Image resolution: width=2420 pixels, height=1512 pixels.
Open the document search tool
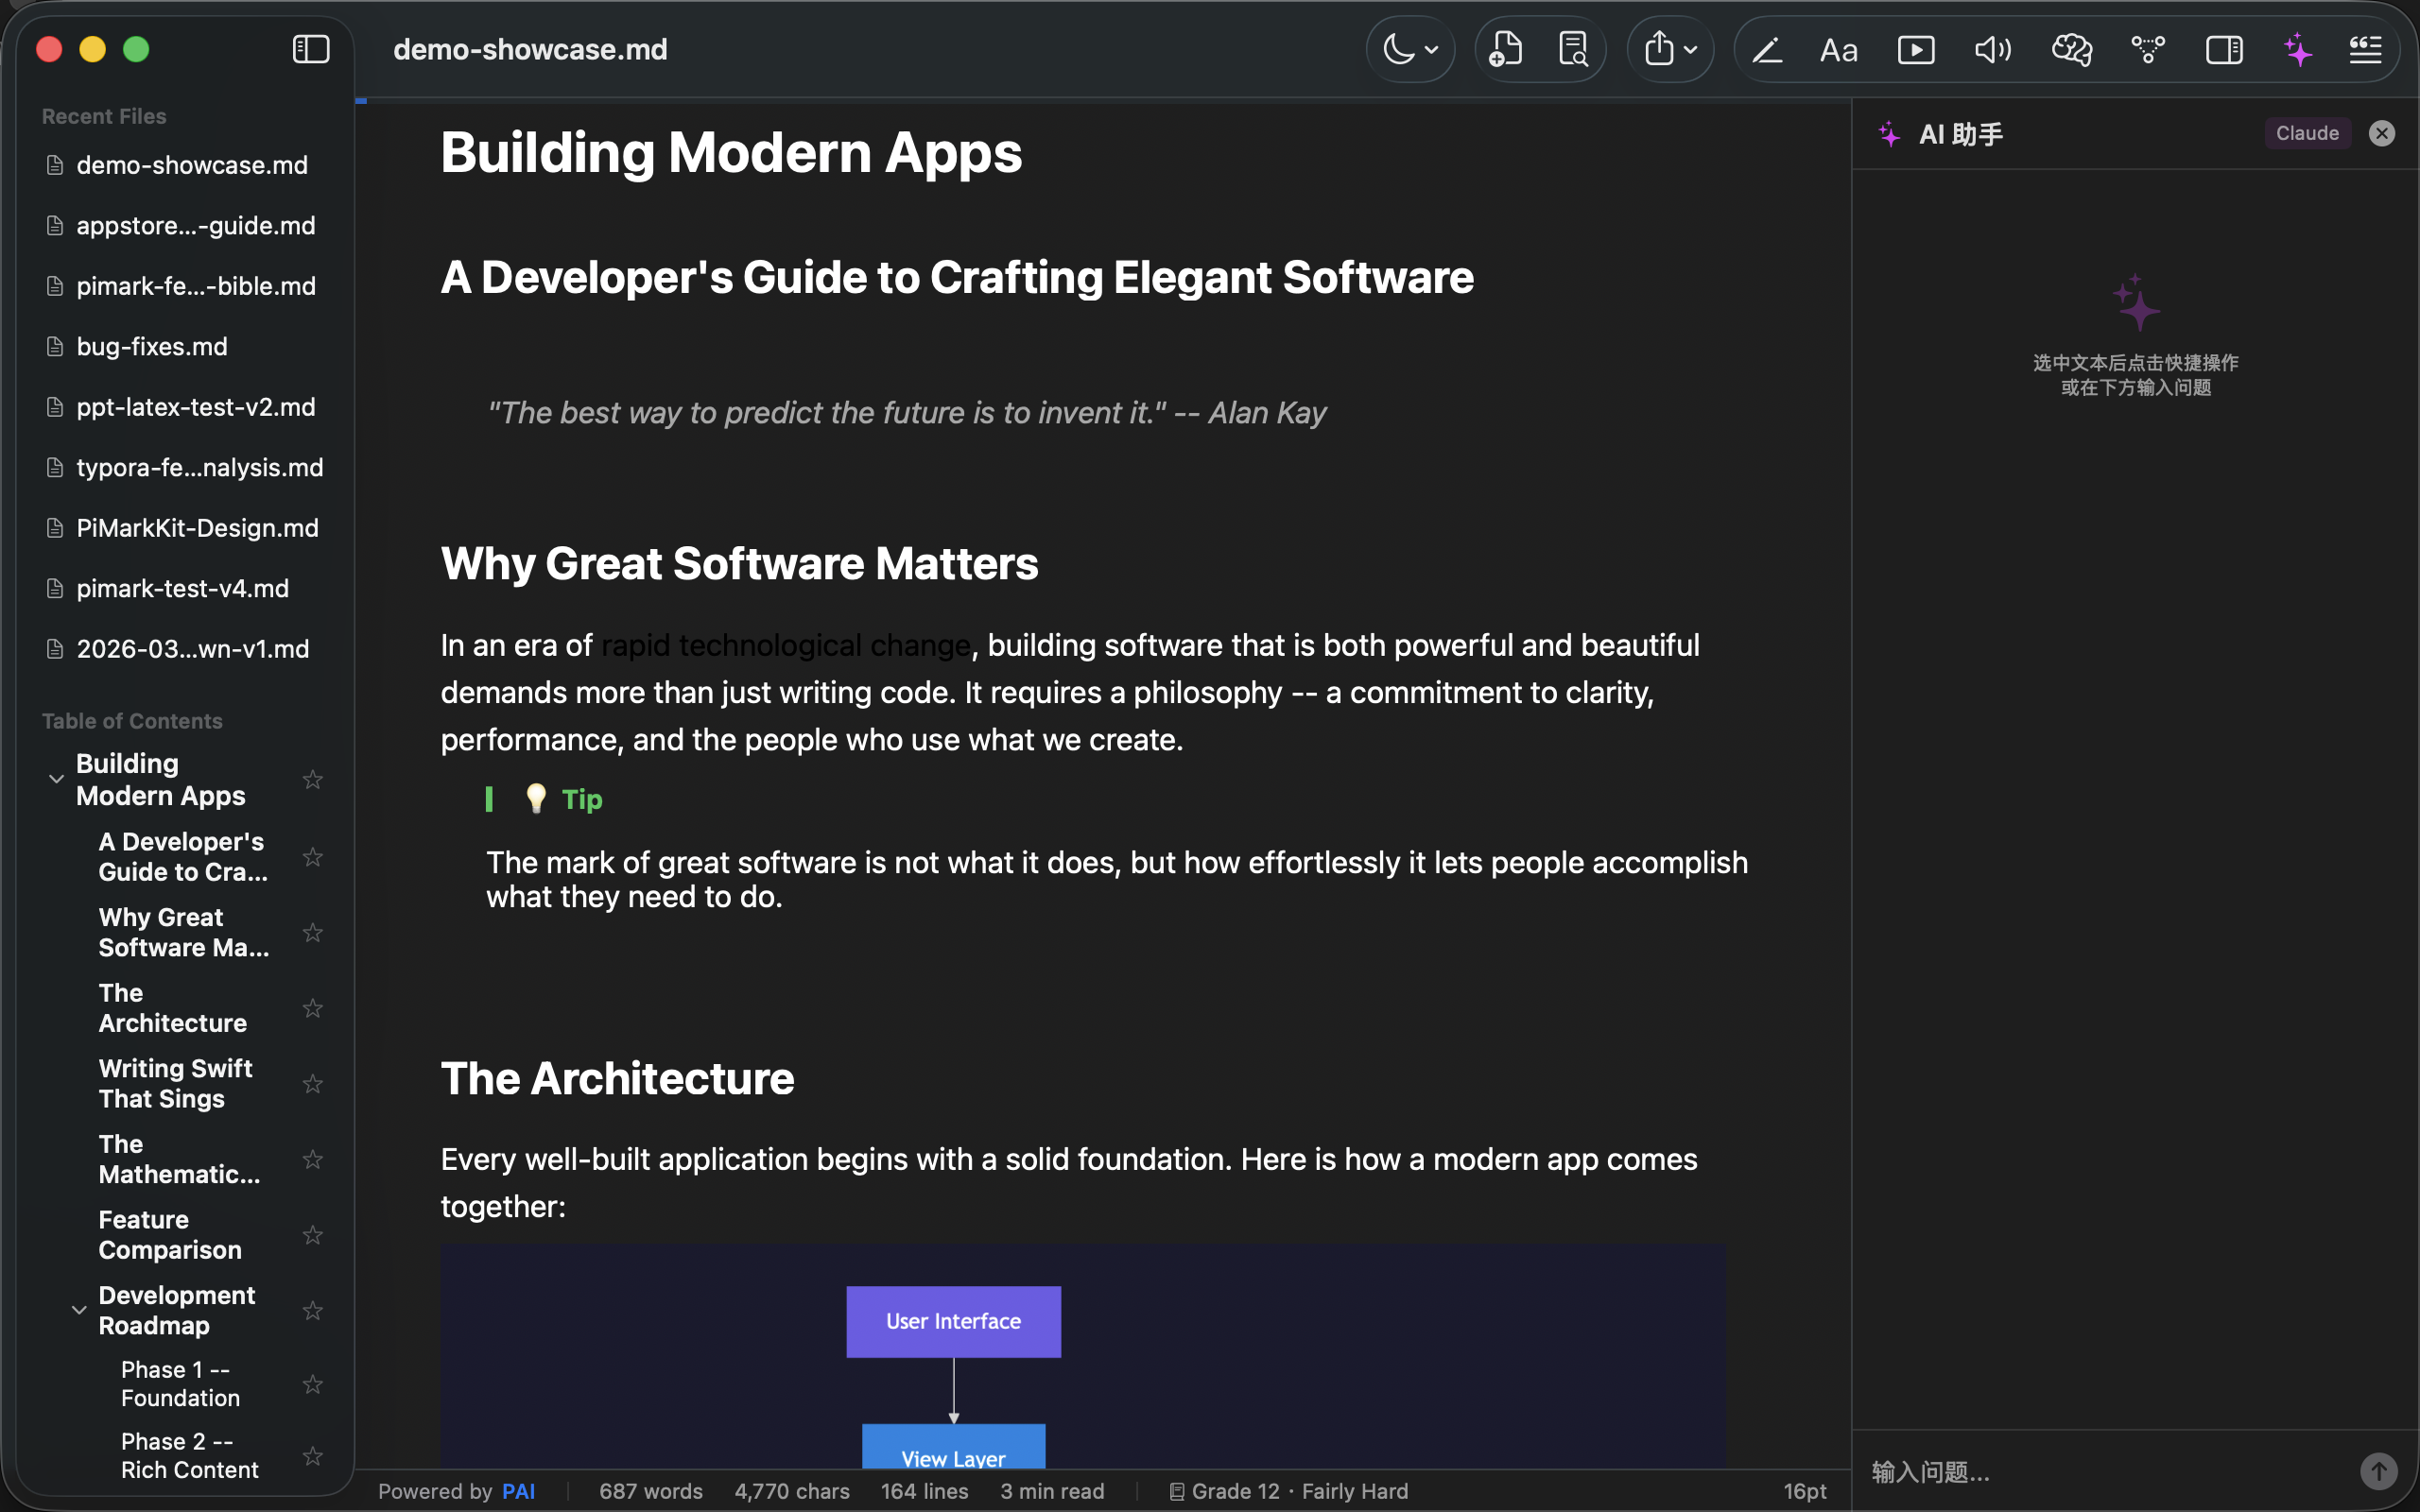1572,48
